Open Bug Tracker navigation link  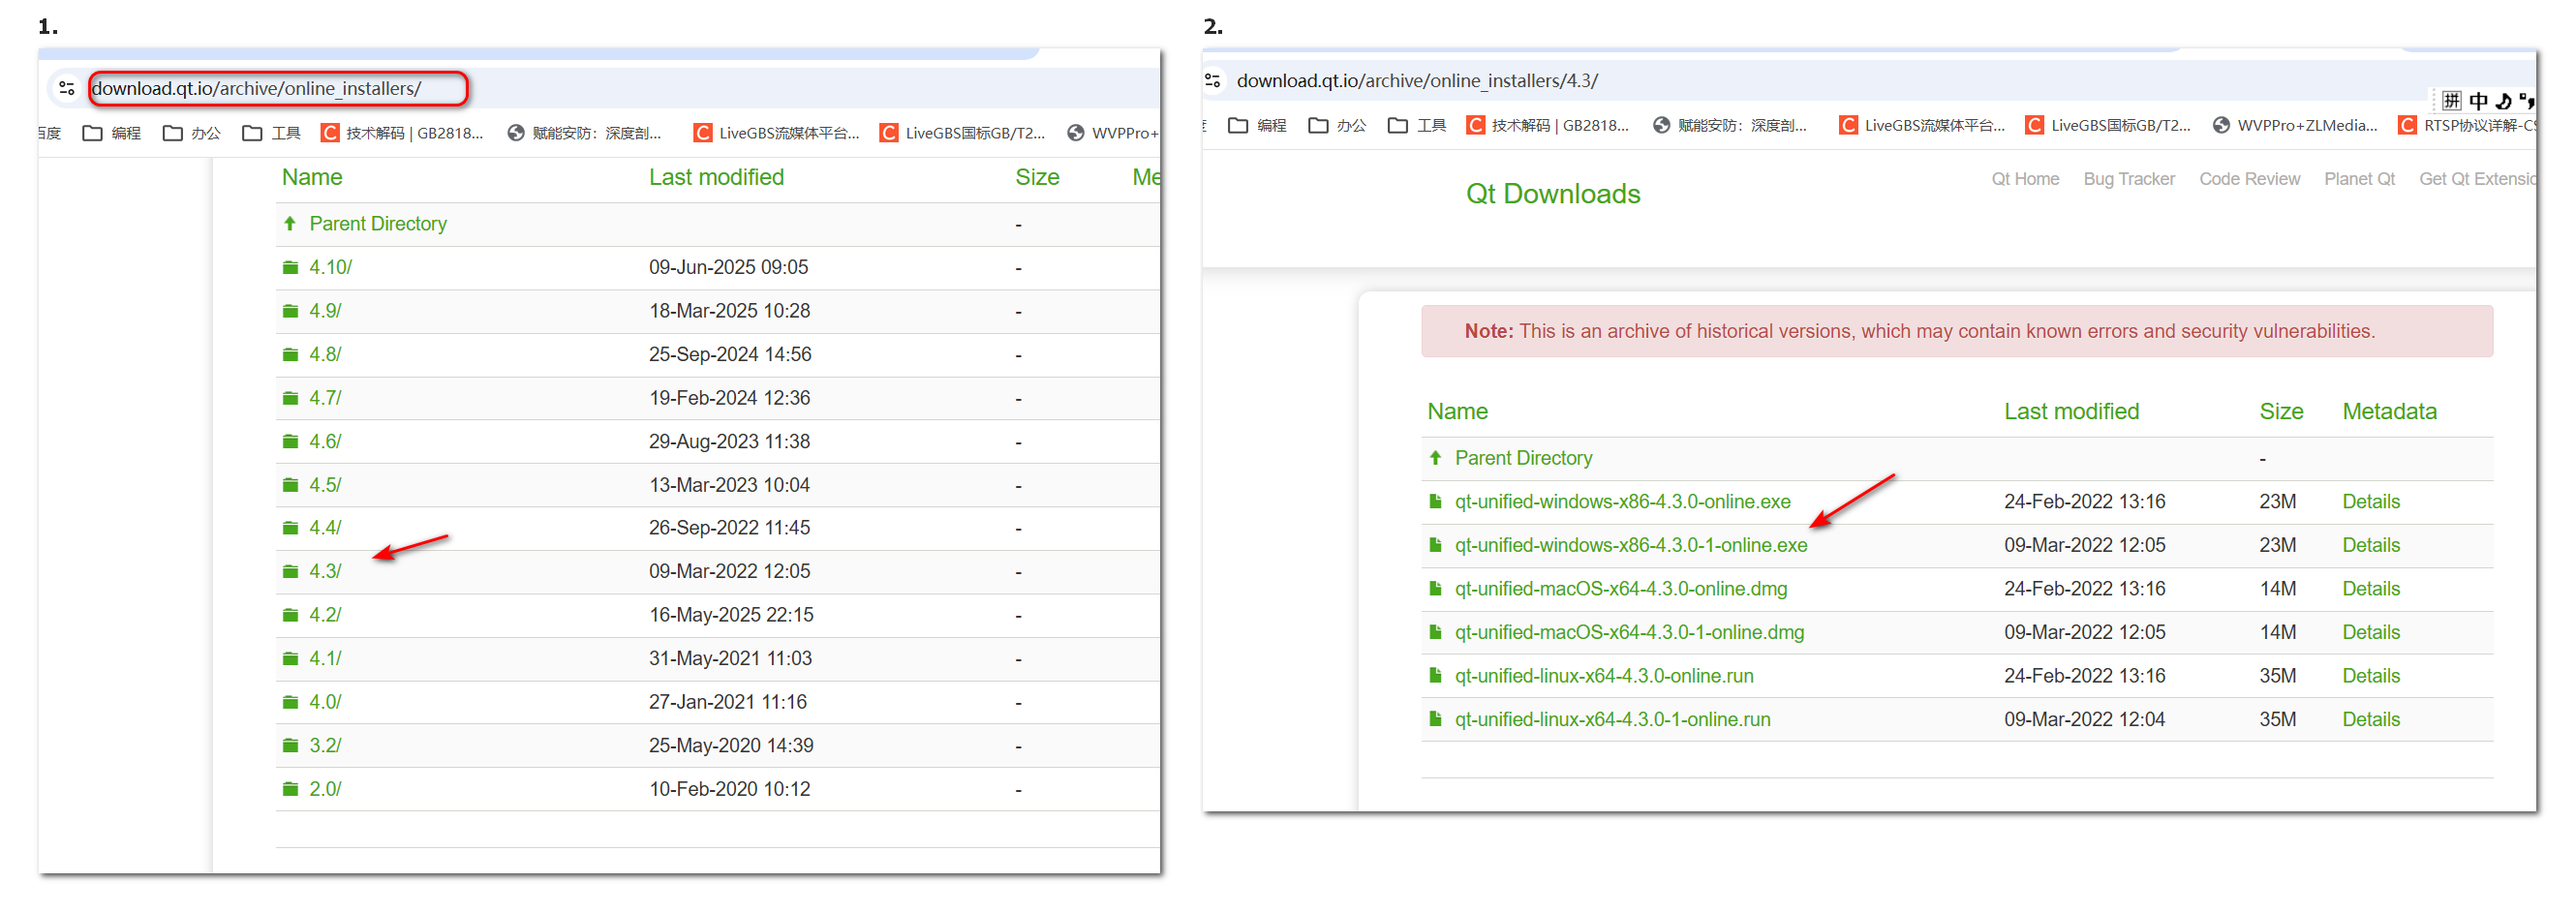[x=2129, y=179]
